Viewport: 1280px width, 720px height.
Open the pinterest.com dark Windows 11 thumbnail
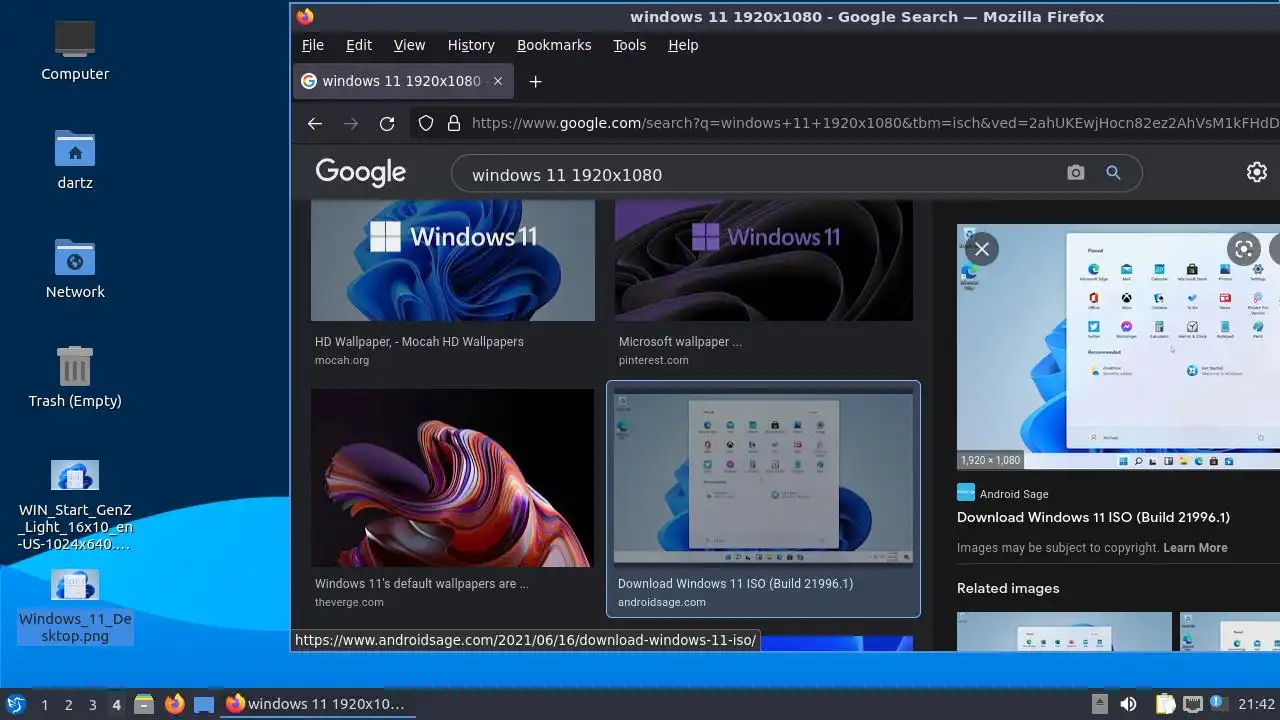pyautogui.click(x=764, y=260)
